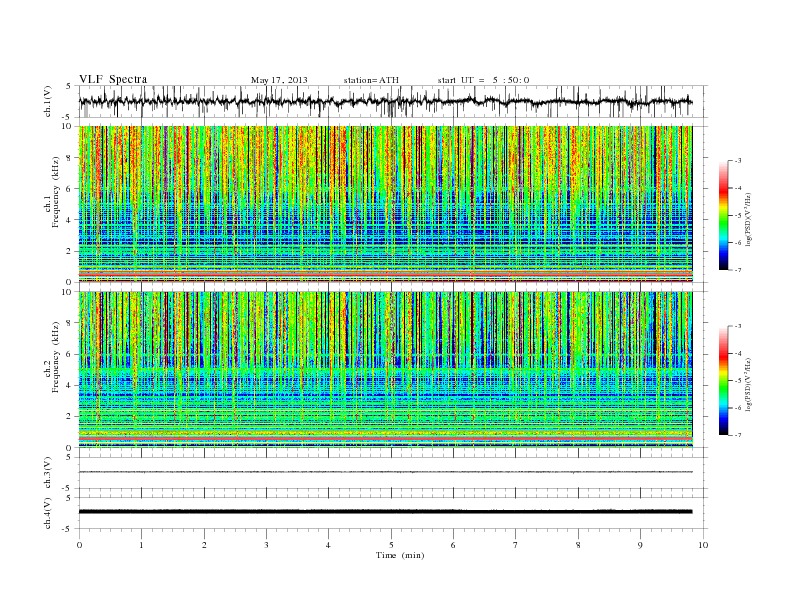Click the "VLF Spectra" plot title
This screenshot has width=792, height=612.
click(113, 79)
